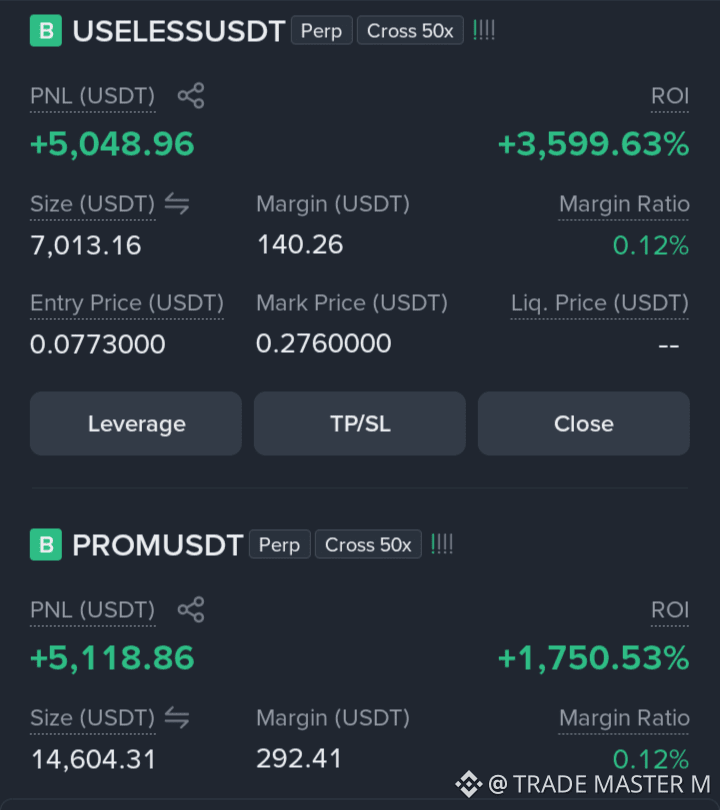Tap the signal bars indicator next to USELESSUSDT

[x=484, y=30]
